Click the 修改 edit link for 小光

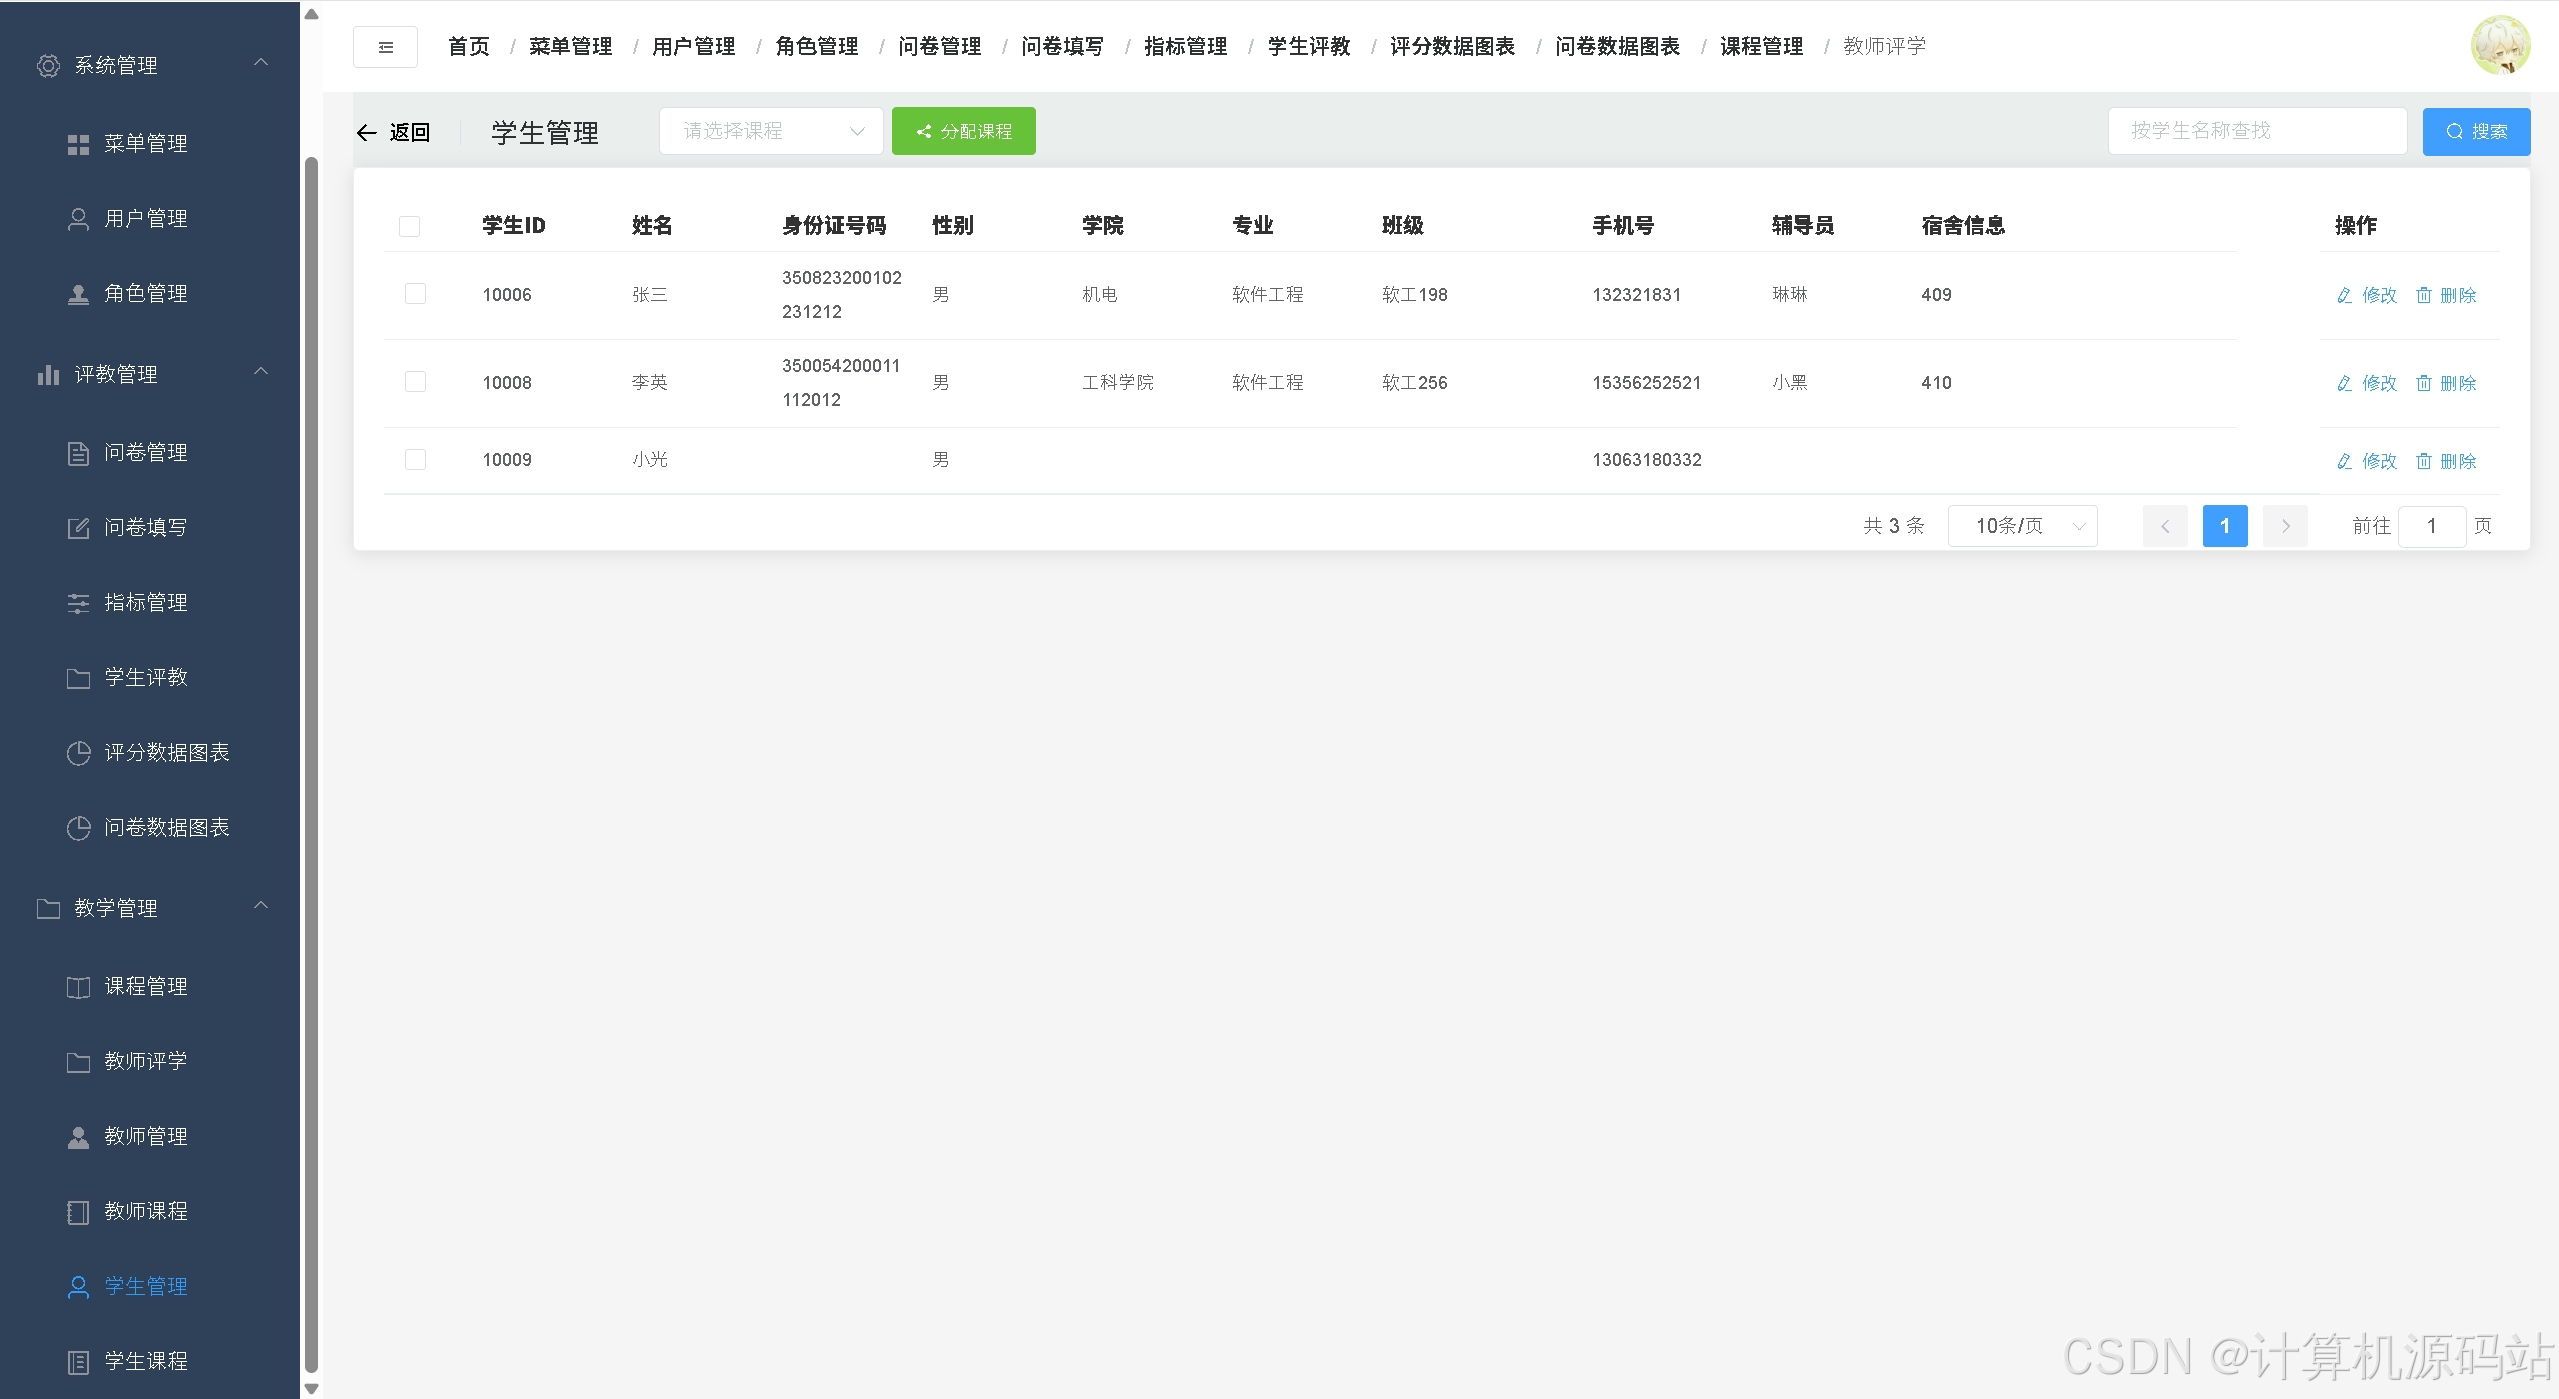(x=2367, y=461)
